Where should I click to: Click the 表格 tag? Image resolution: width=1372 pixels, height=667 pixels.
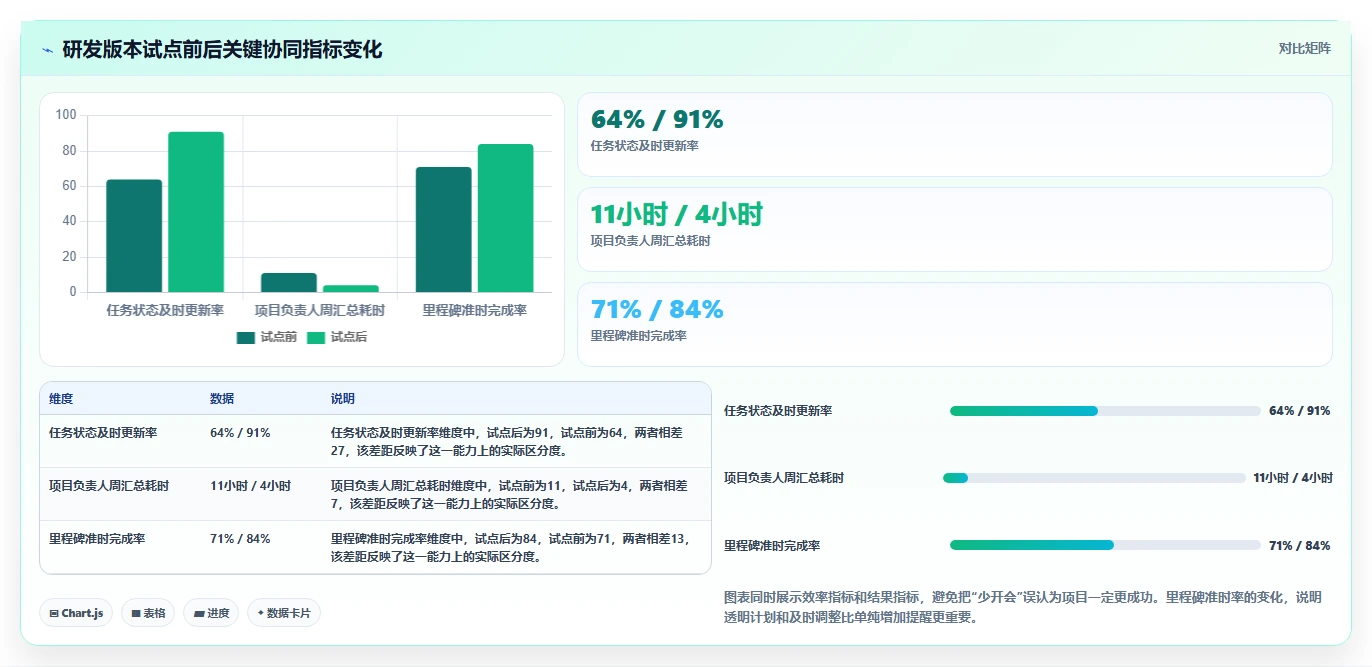pyautogui.click(x=148, y=613)
